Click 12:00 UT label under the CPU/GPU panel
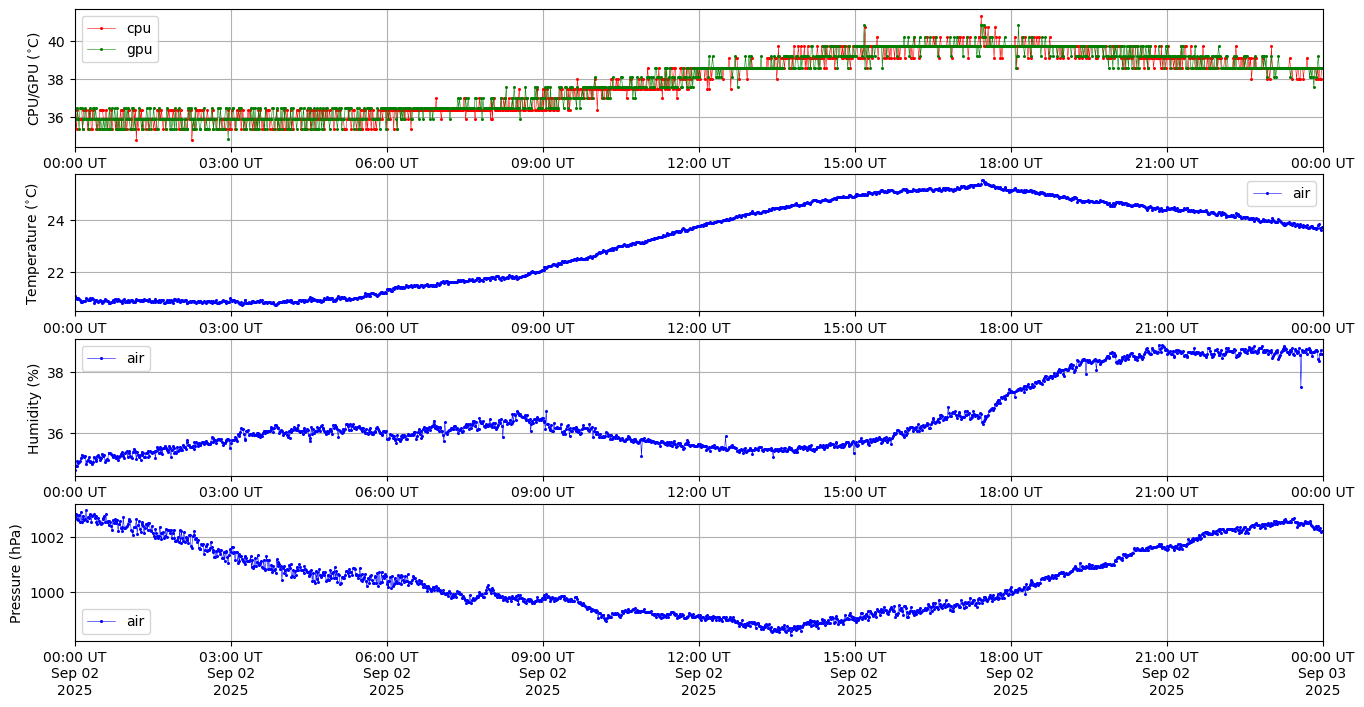Viewport: 1364px width, 707px height. 699,163
